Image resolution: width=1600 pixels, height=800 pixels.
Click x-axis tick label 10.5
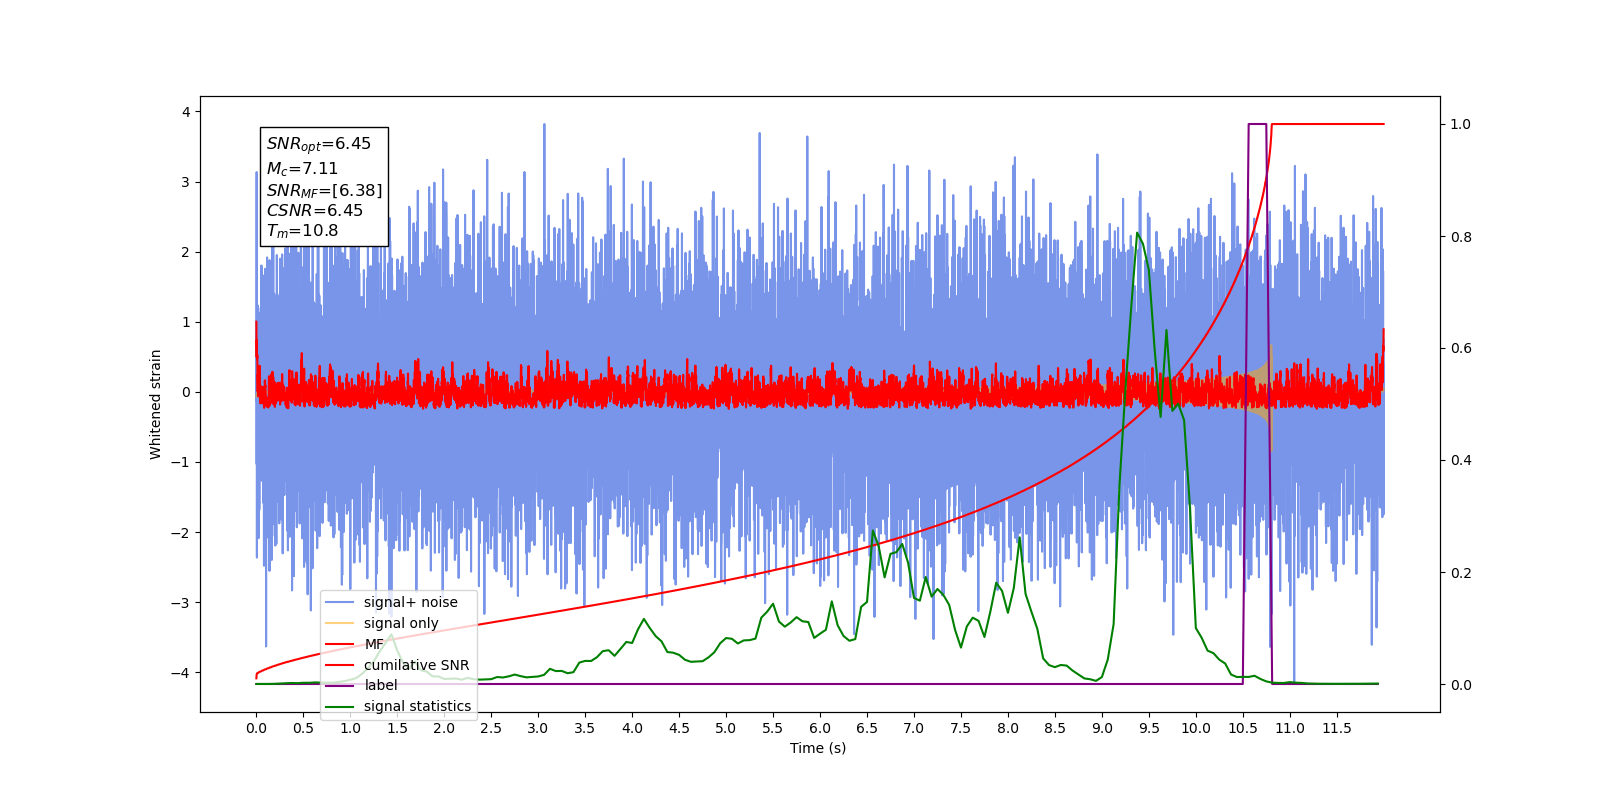pyautogui.click(x=1243, y=728)
